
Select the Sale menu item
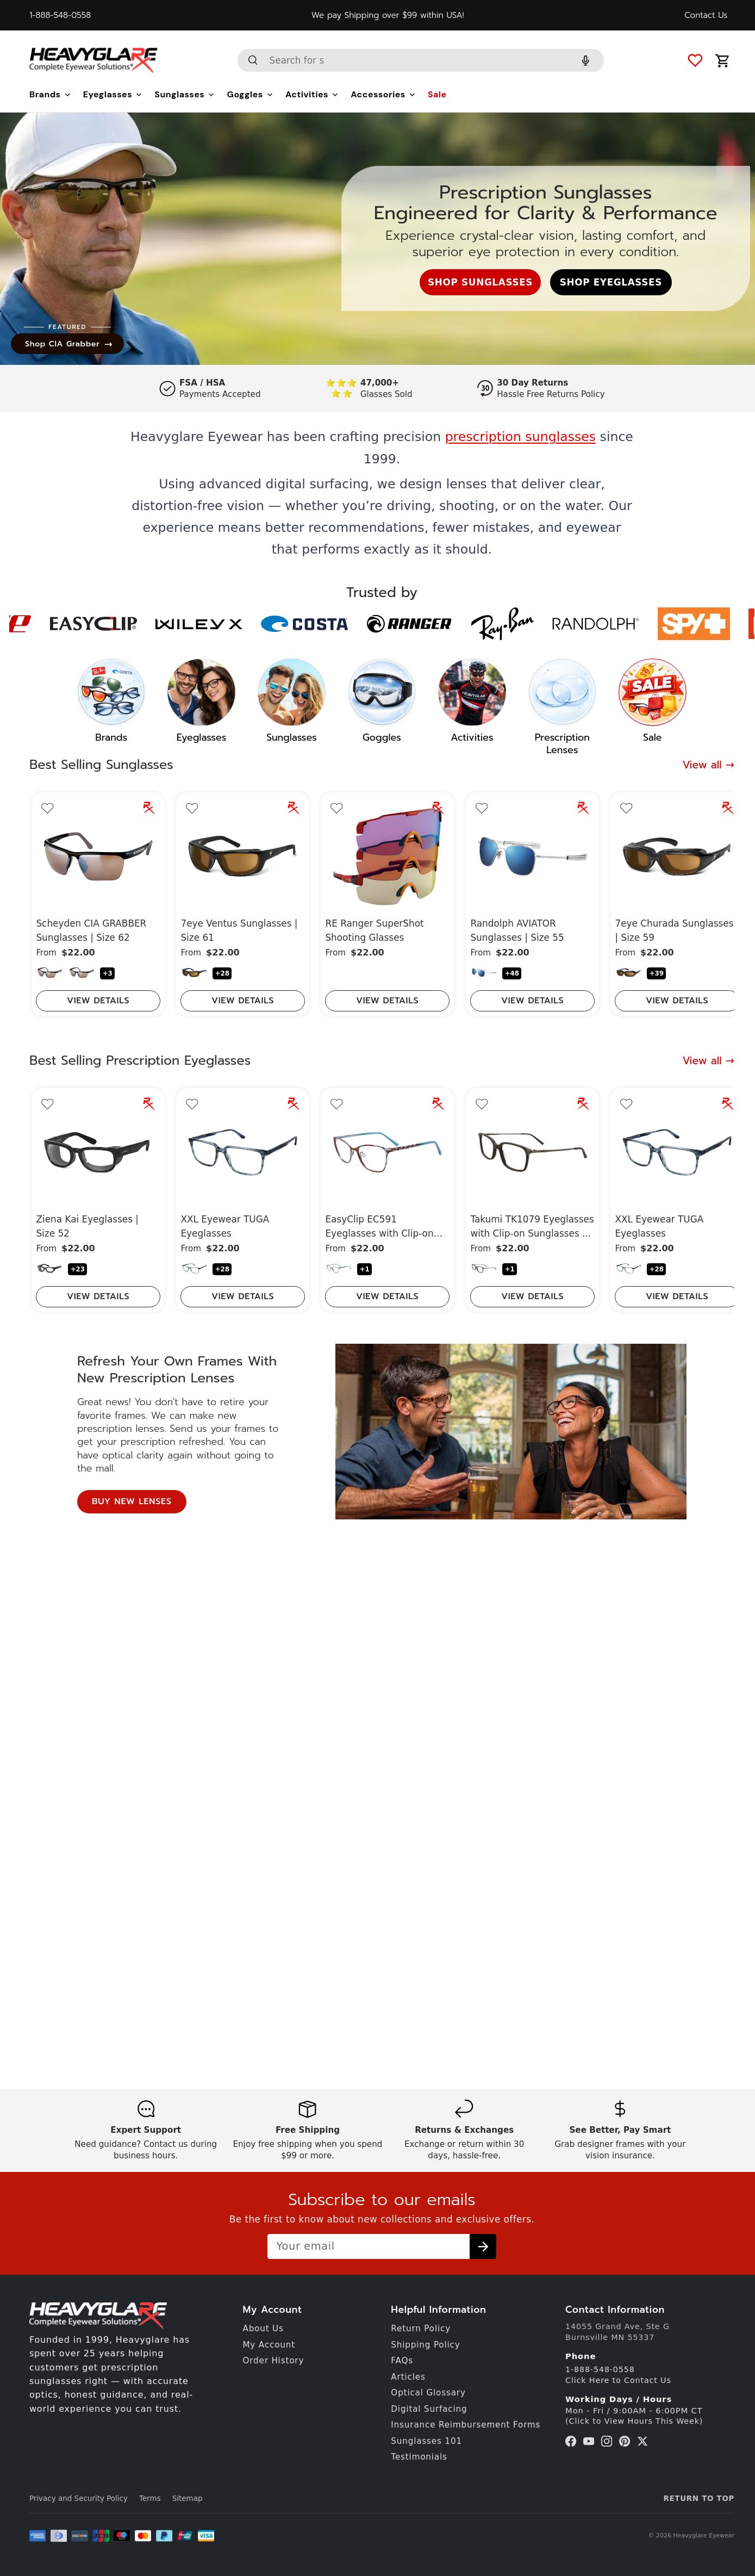pyautogui.click(x=437, y=94)
